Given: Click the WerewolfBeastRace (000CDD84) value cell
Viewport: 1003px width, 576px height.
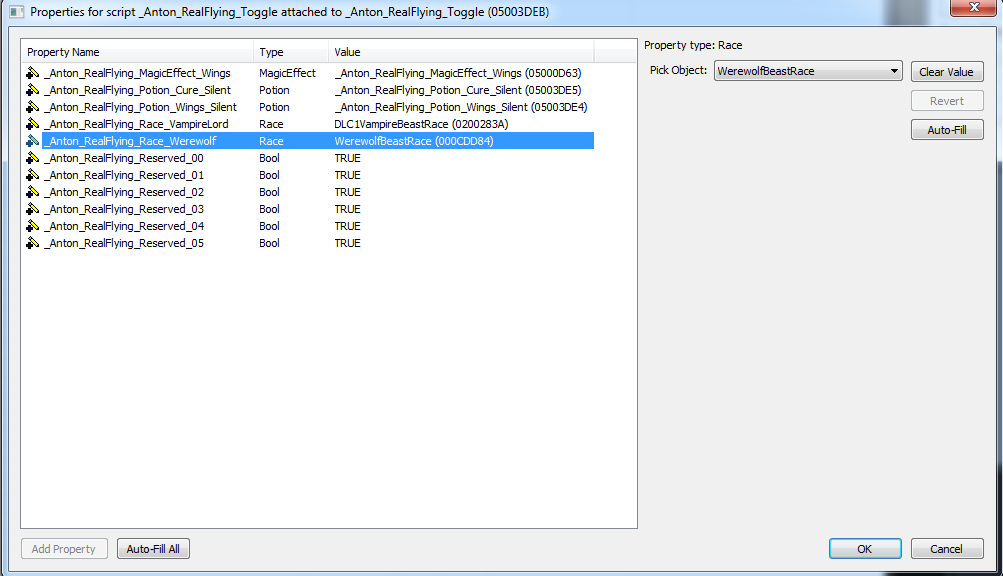Looking at the screenshot, I should (x=414, y=141).
